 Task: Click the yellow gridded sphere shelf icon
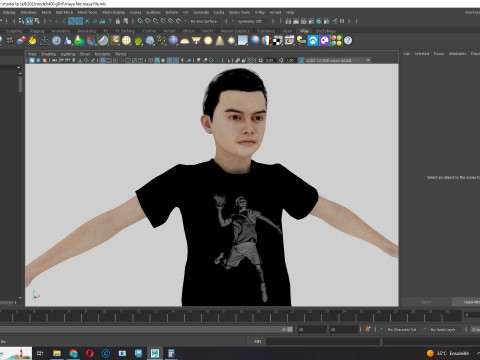[x=126, y=41]
